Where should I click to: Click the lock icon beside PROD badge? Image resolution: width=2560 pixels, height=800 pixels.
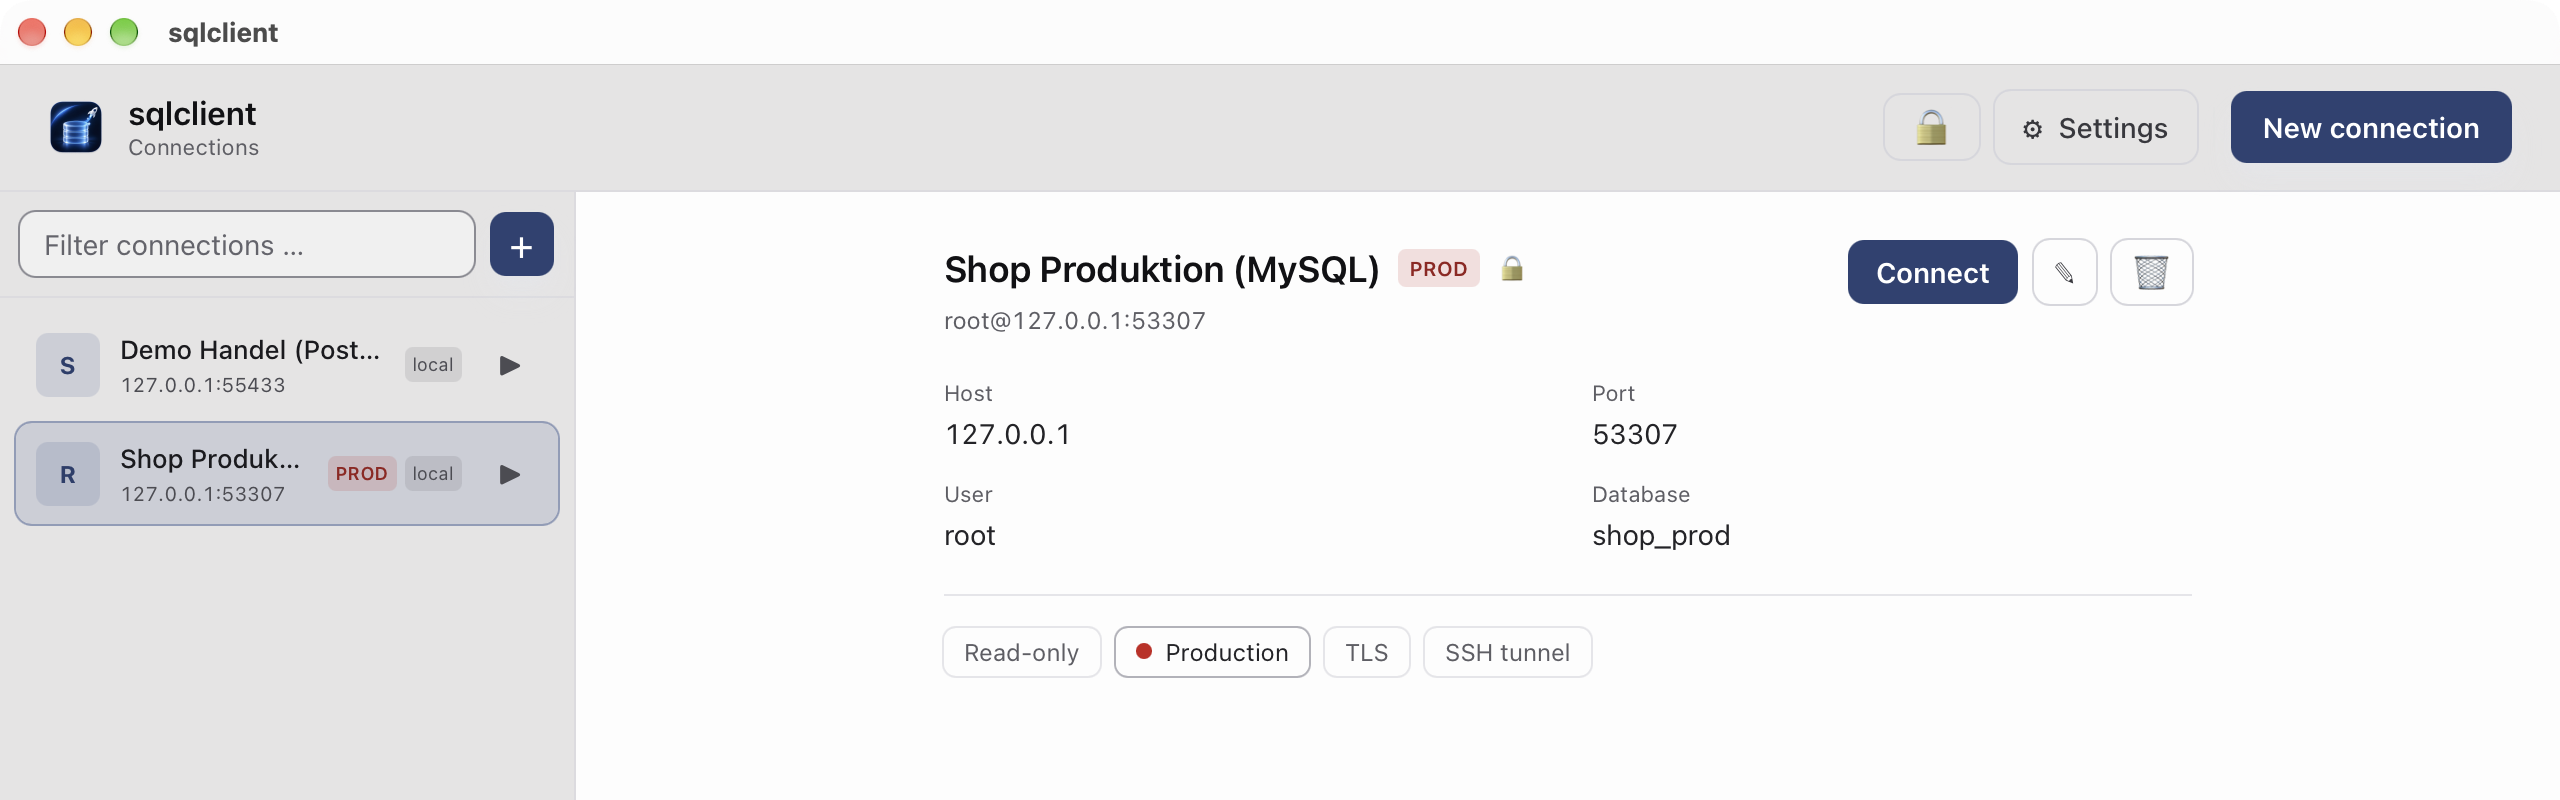pos(1512,268)
